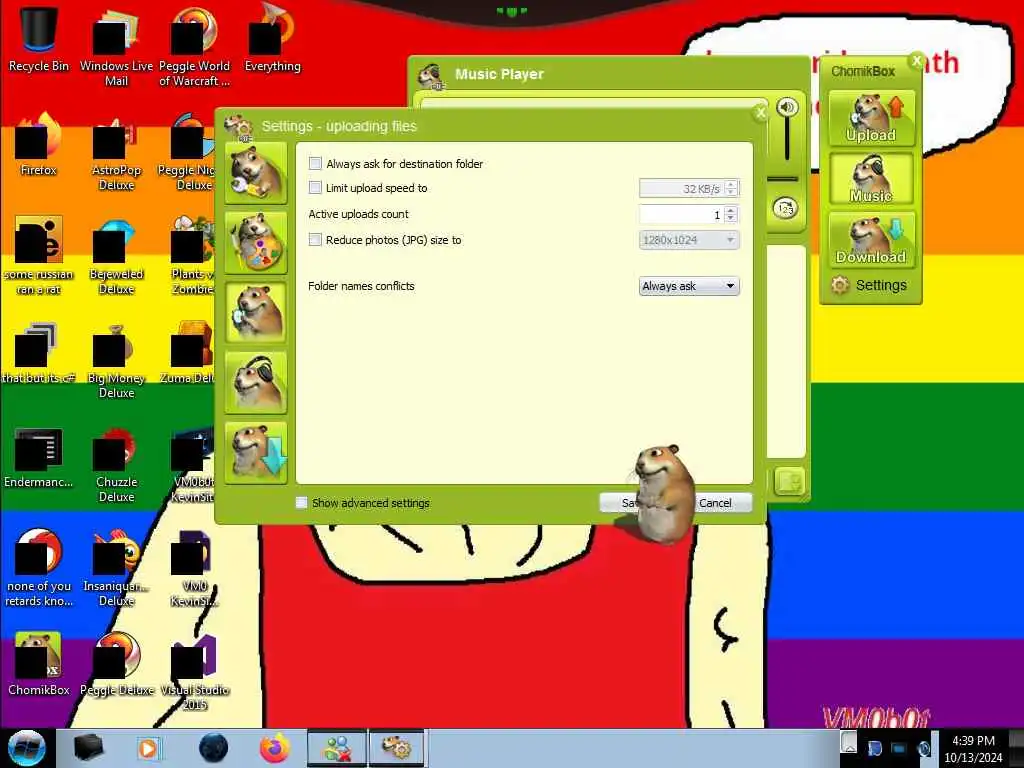Open Peggle World of Warcraft desktop icon
This screenshot has width=1024, height=768.
coord(194,46)
